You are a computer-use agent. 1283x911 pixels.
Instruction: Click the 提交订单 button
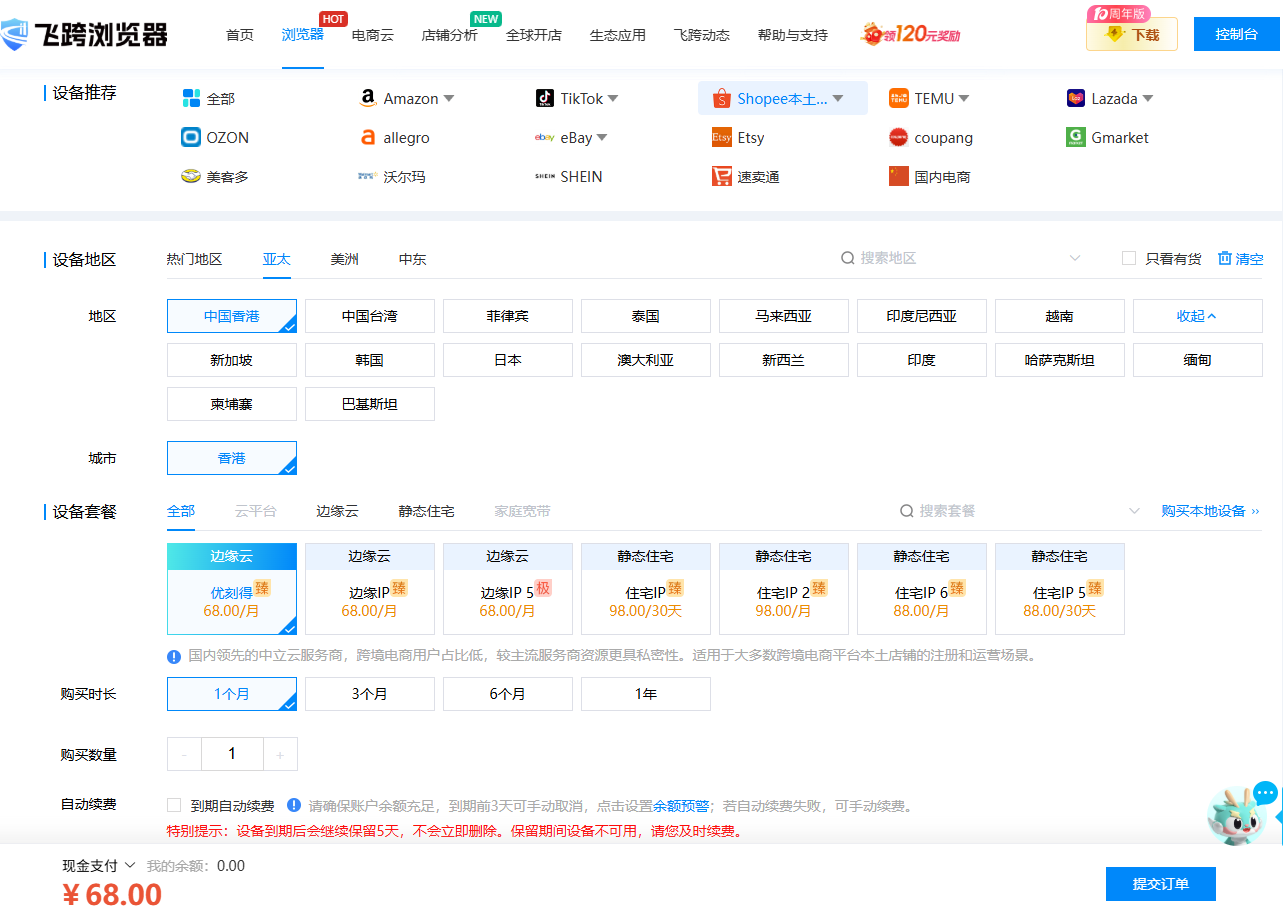(1160, 884)
